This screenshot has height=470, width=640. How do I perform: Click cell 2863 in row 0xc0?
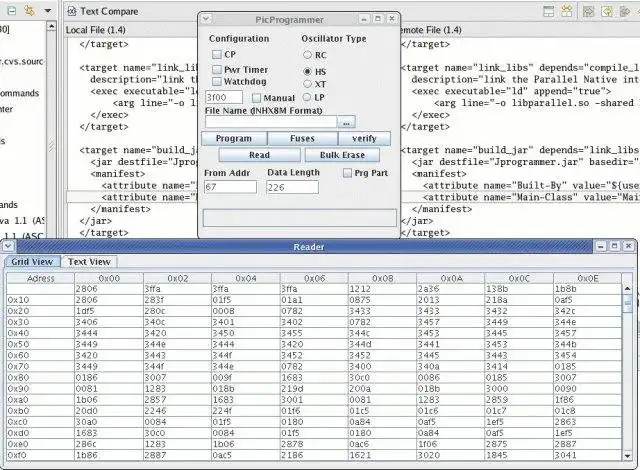(x=587, y=421)
